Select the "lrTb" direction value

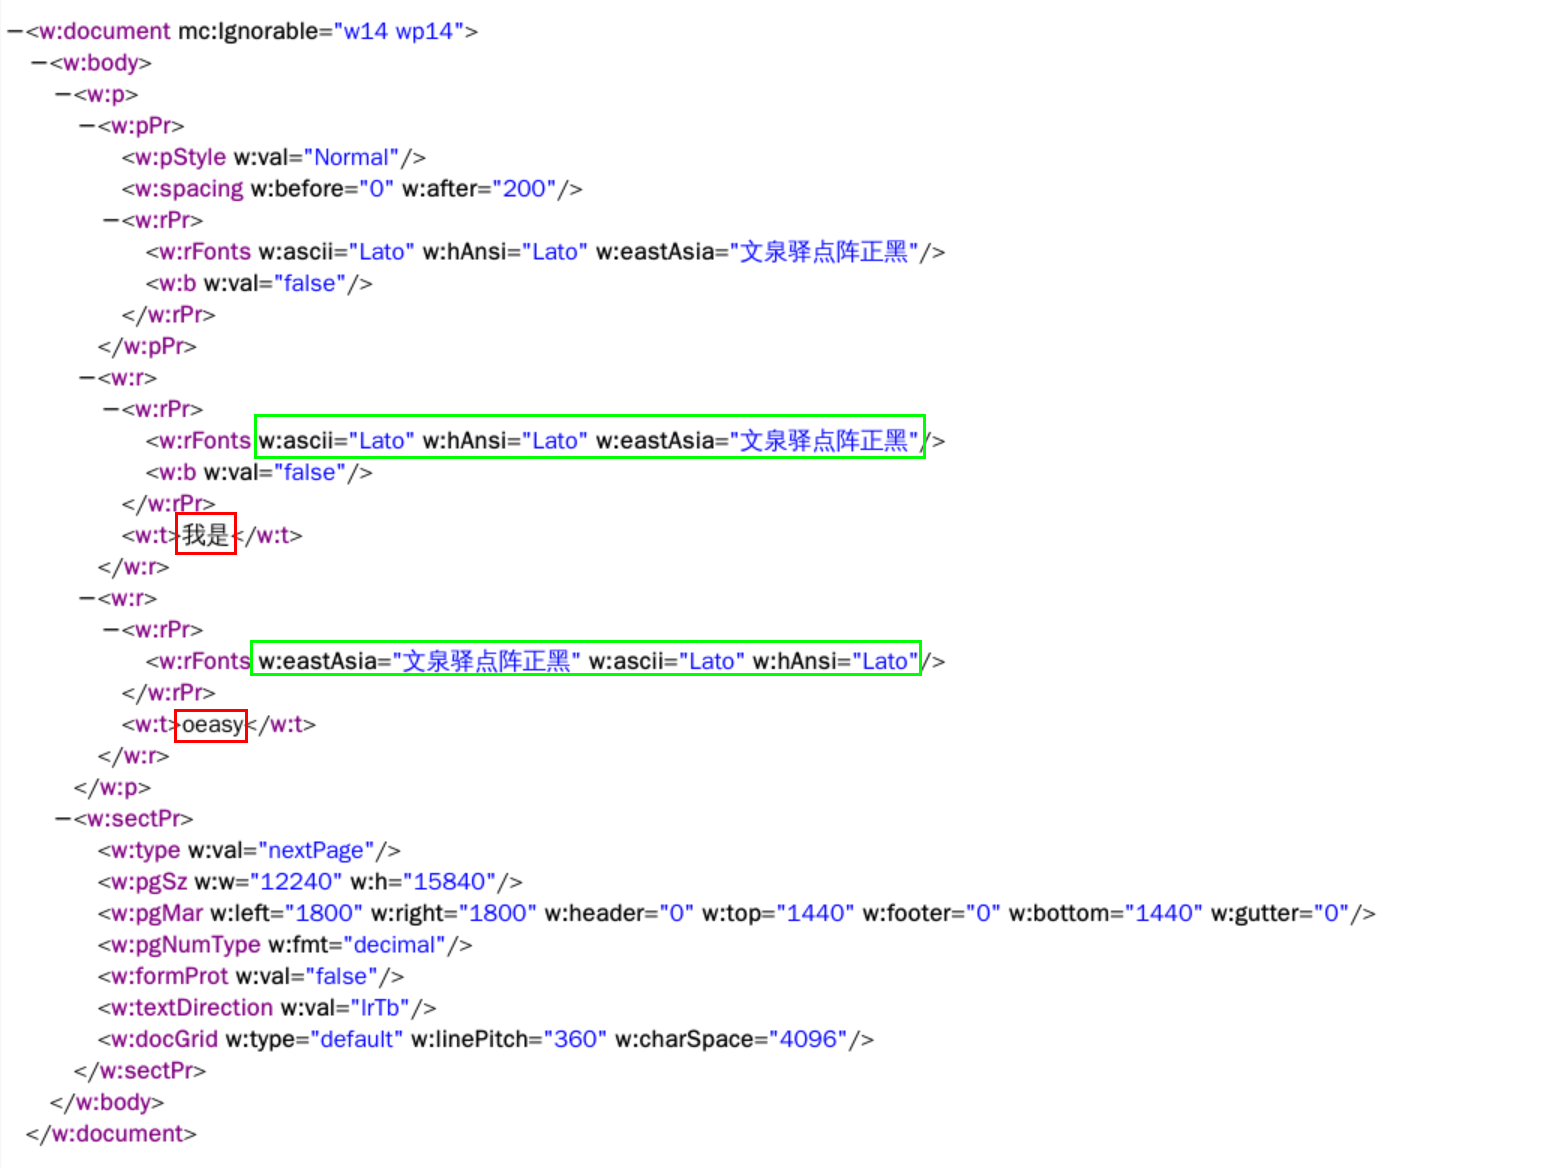pyautogui.click(x=380, y=1008)
